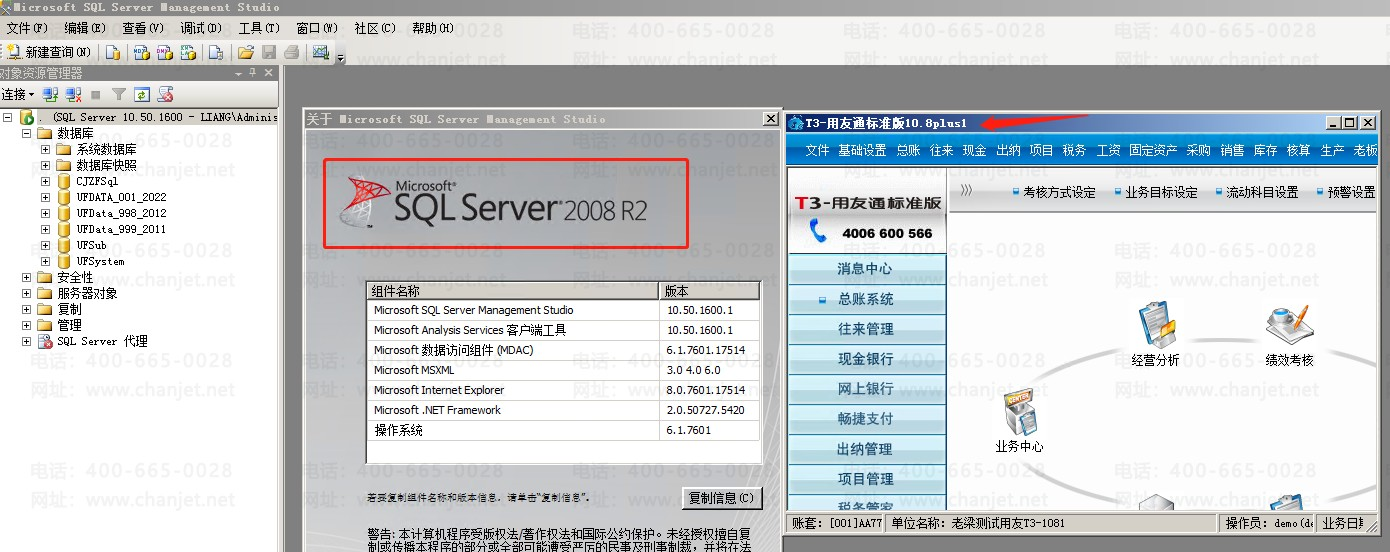1390x552 pixels.
Task: Select the UFSub database
Action: [91, 245]
